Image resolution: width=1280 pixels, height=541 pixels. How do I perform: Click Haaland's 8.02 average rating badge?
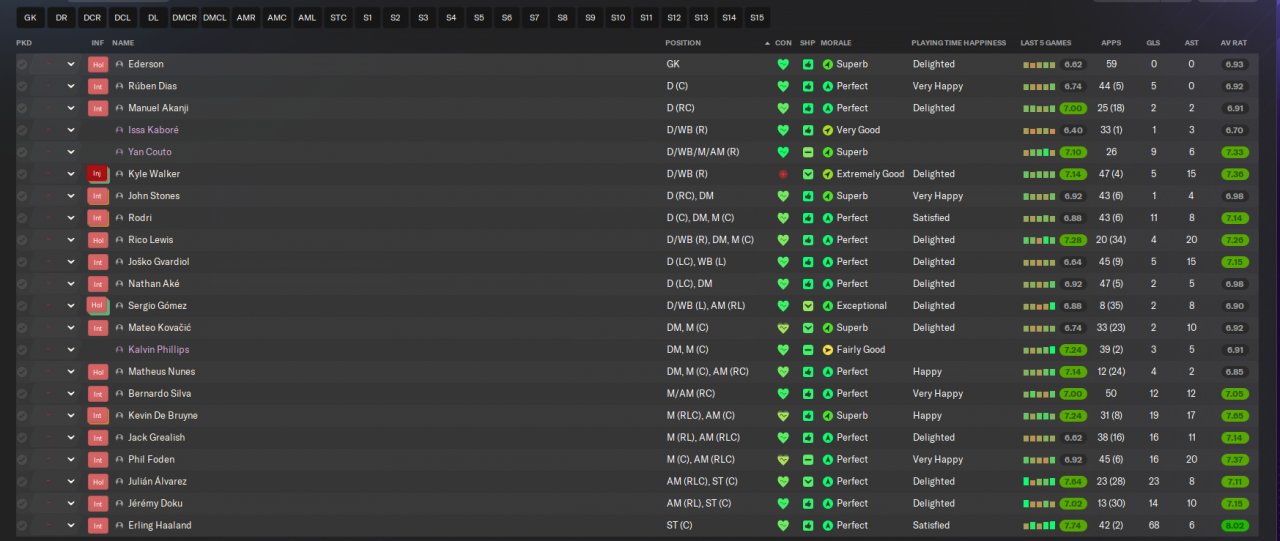coord(1235,526)
